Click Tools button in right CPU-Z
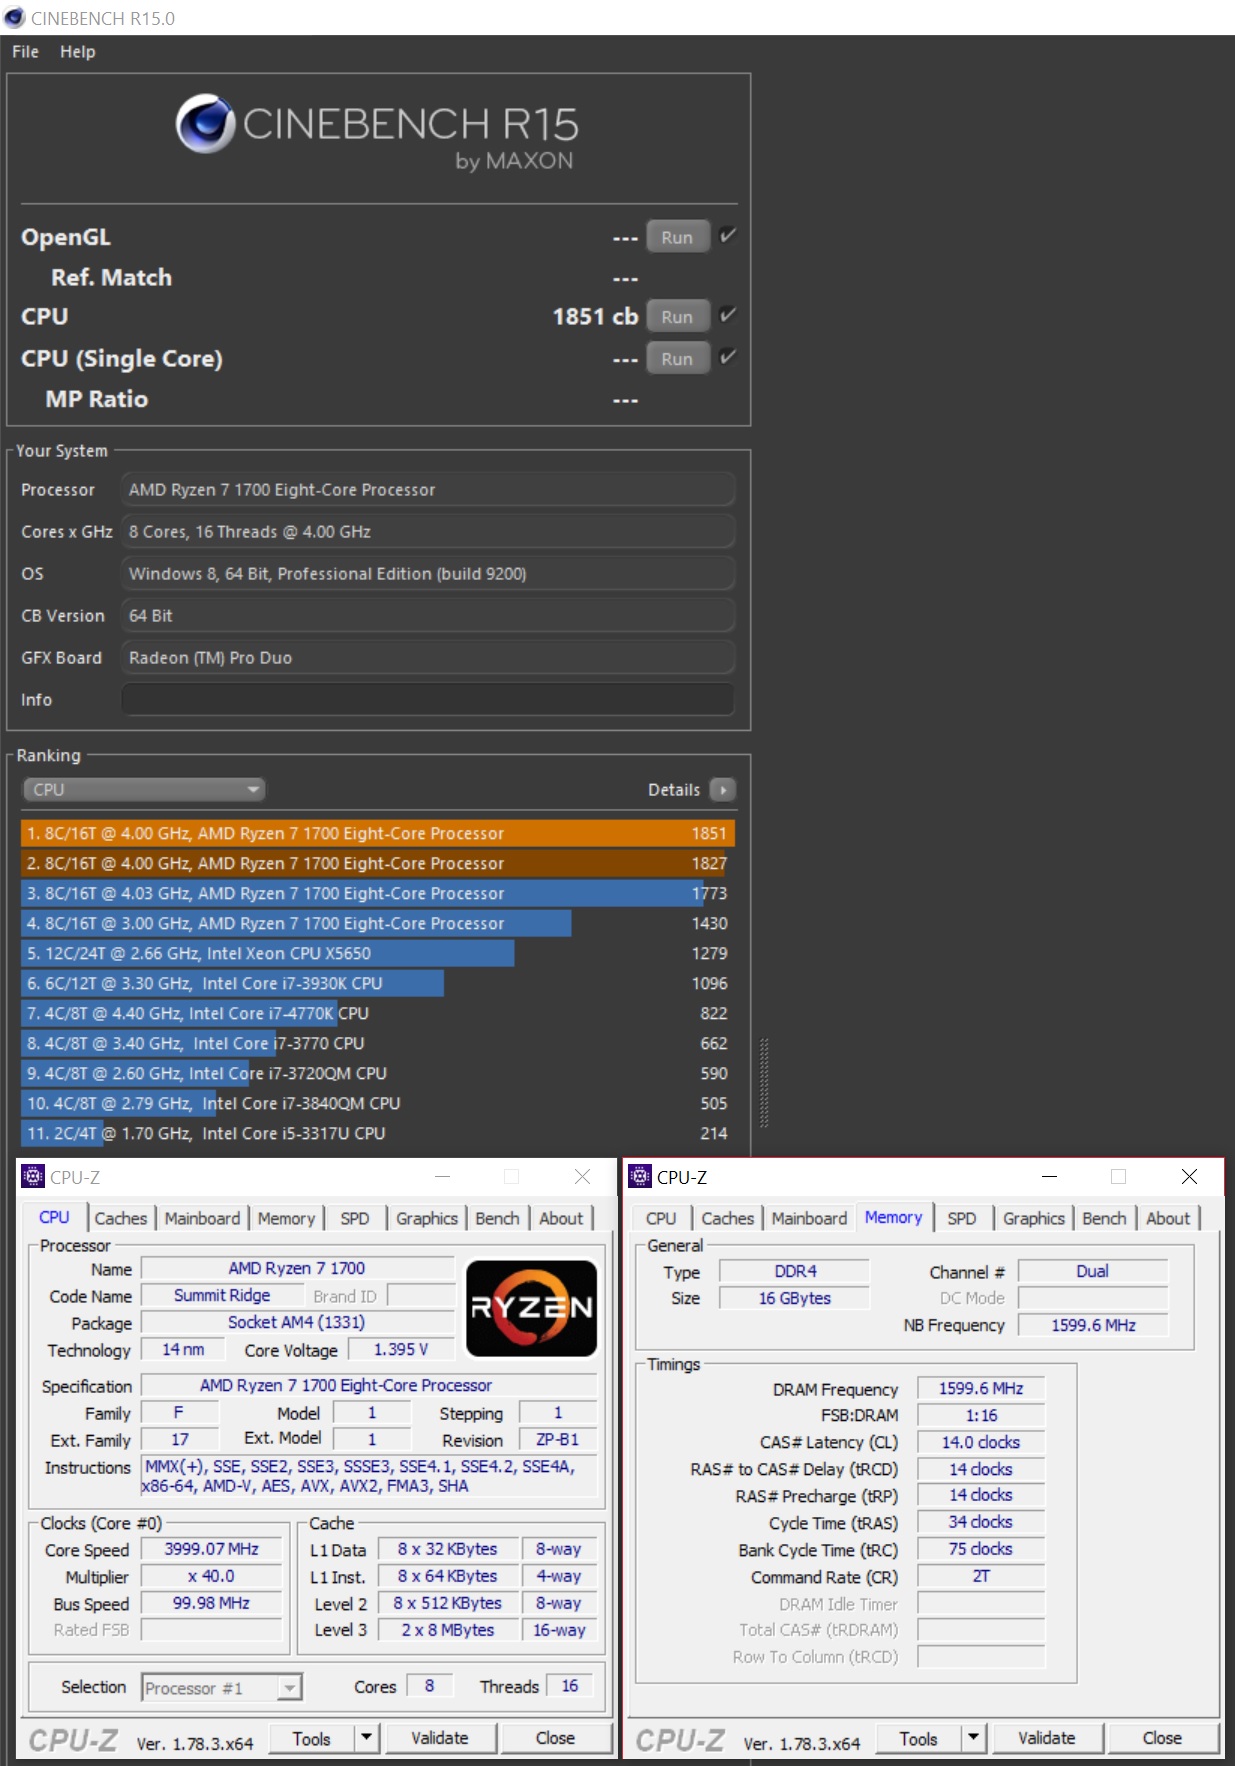Viewport: 1235px width, 1766px height. point(919,1738)
